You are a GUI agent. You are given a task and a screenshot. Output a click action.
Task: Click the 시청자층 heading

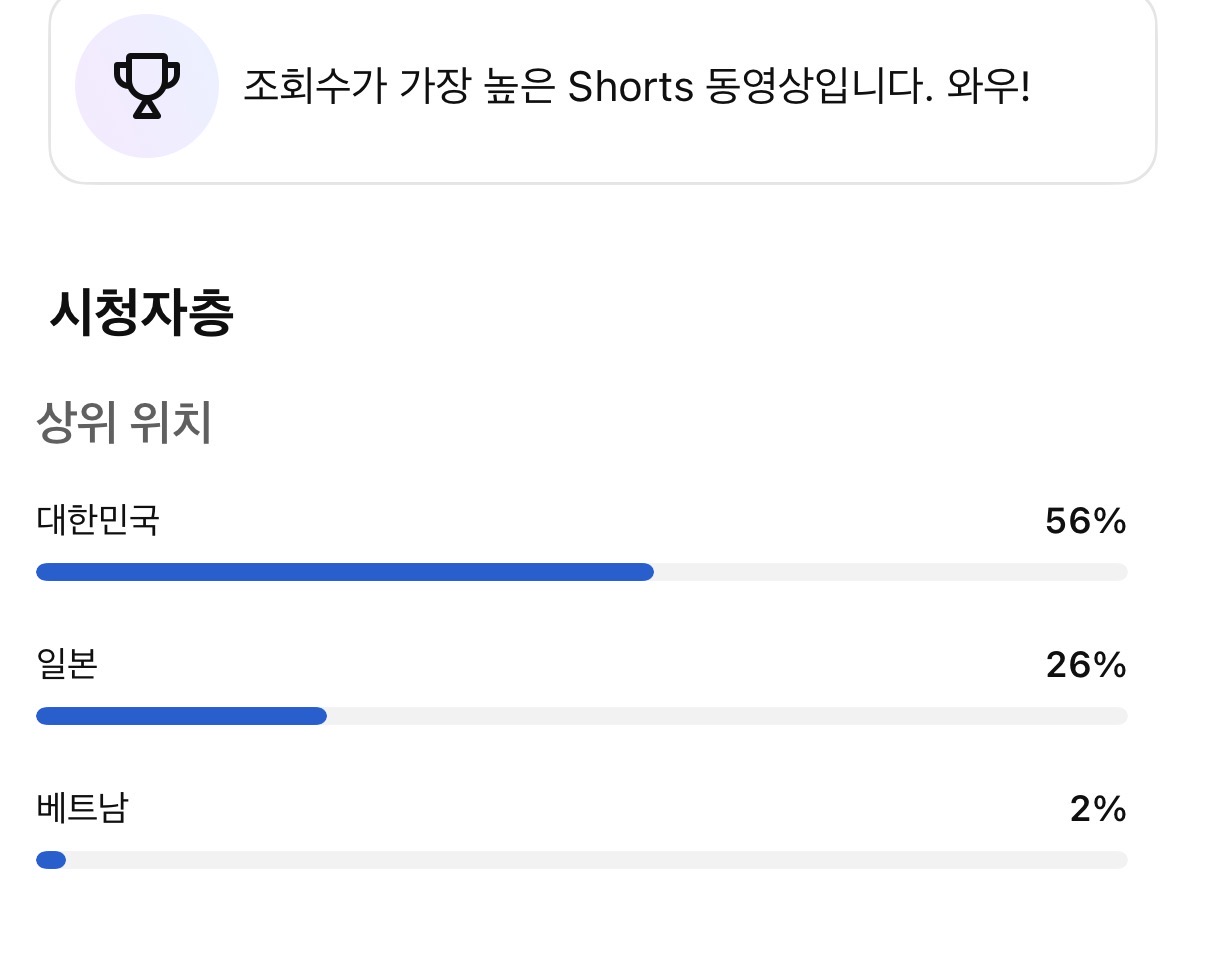pyautogui.click(x=141, y=314)
